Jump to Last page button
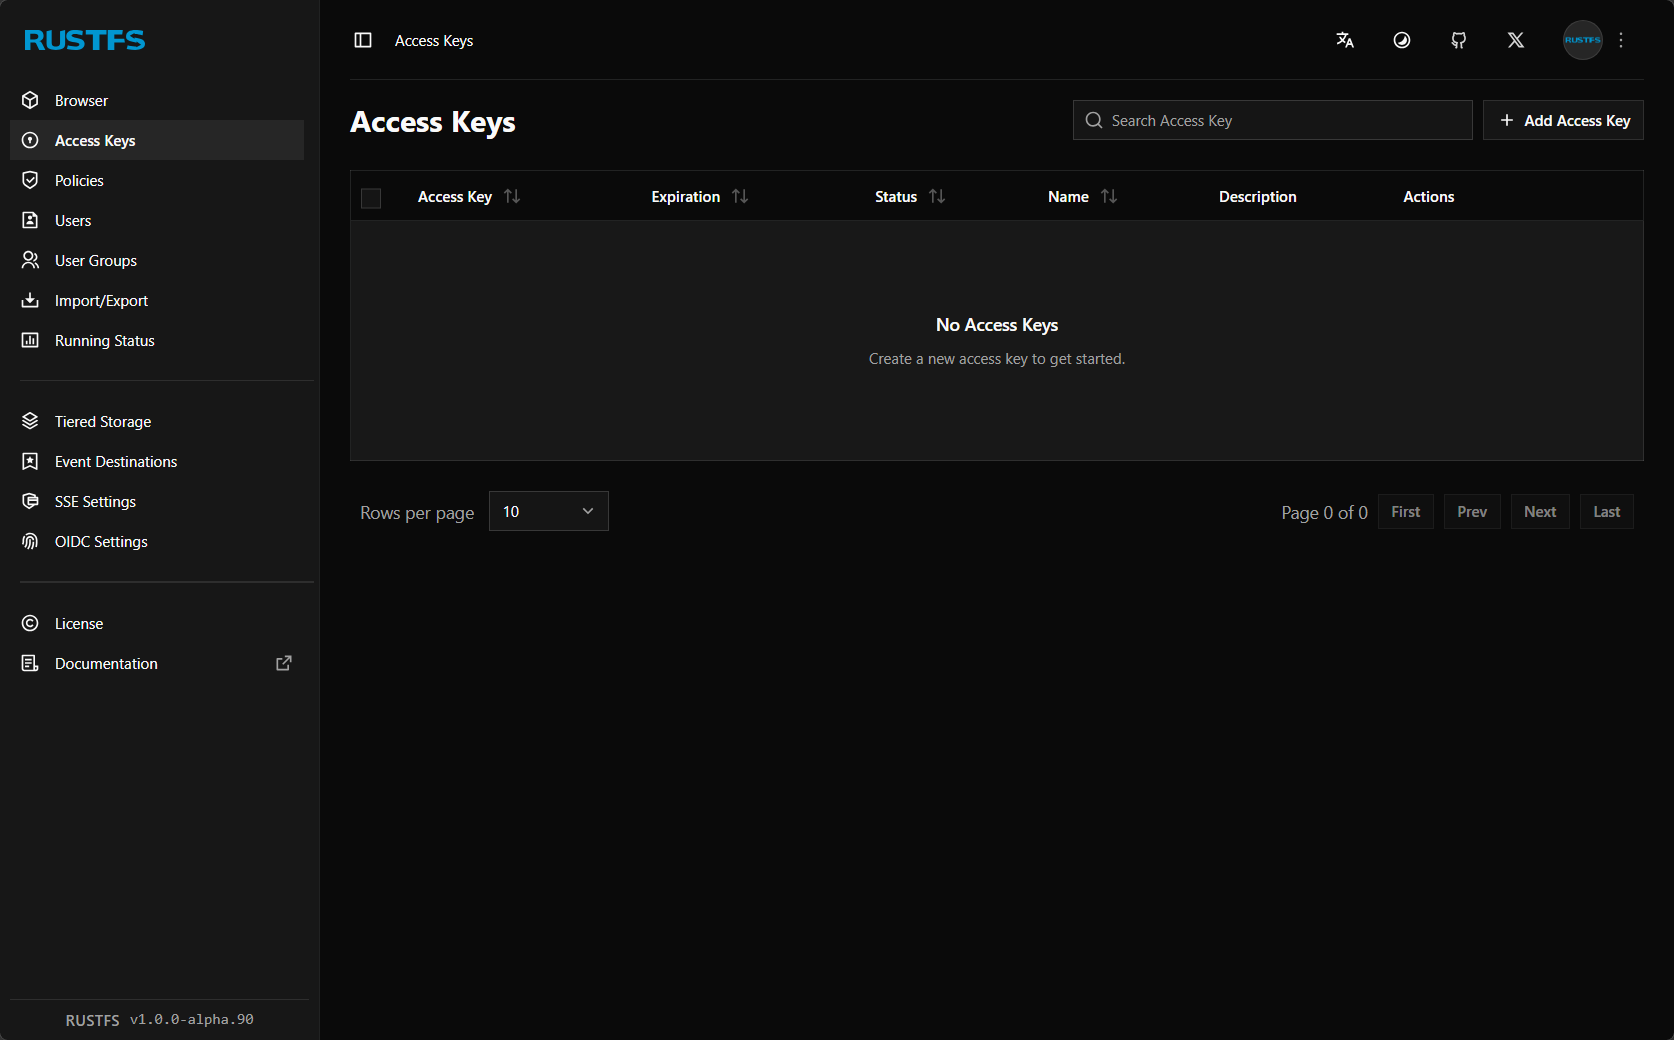 [1607, 511]
